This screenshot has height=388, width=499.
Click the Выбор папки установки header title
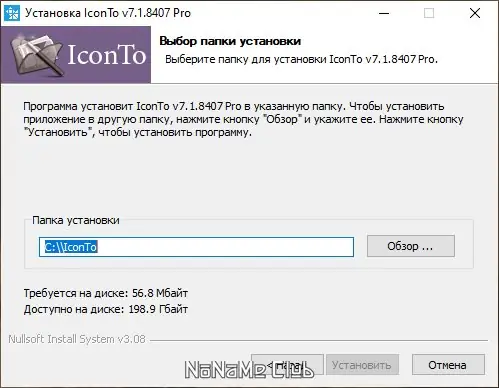[x=230, y=41]
